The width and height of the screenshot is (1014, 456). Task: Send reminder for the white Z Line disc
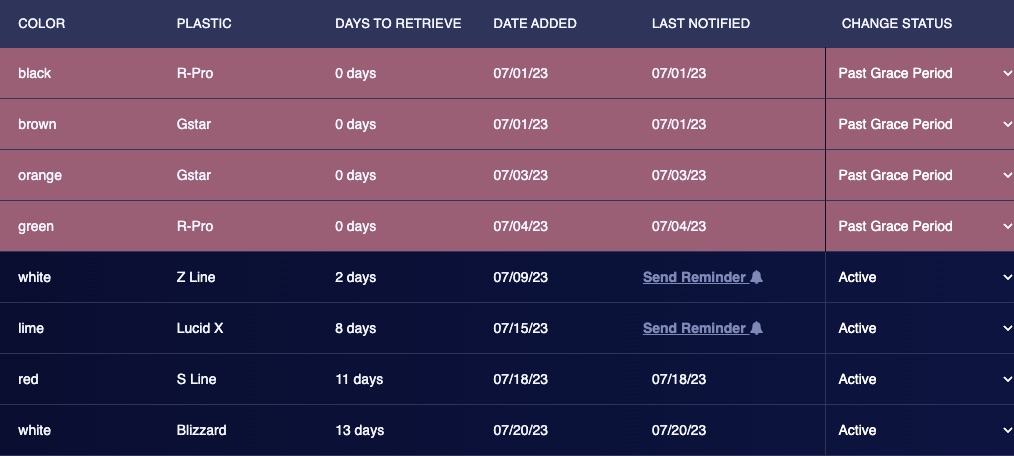(x=695, y=277)
